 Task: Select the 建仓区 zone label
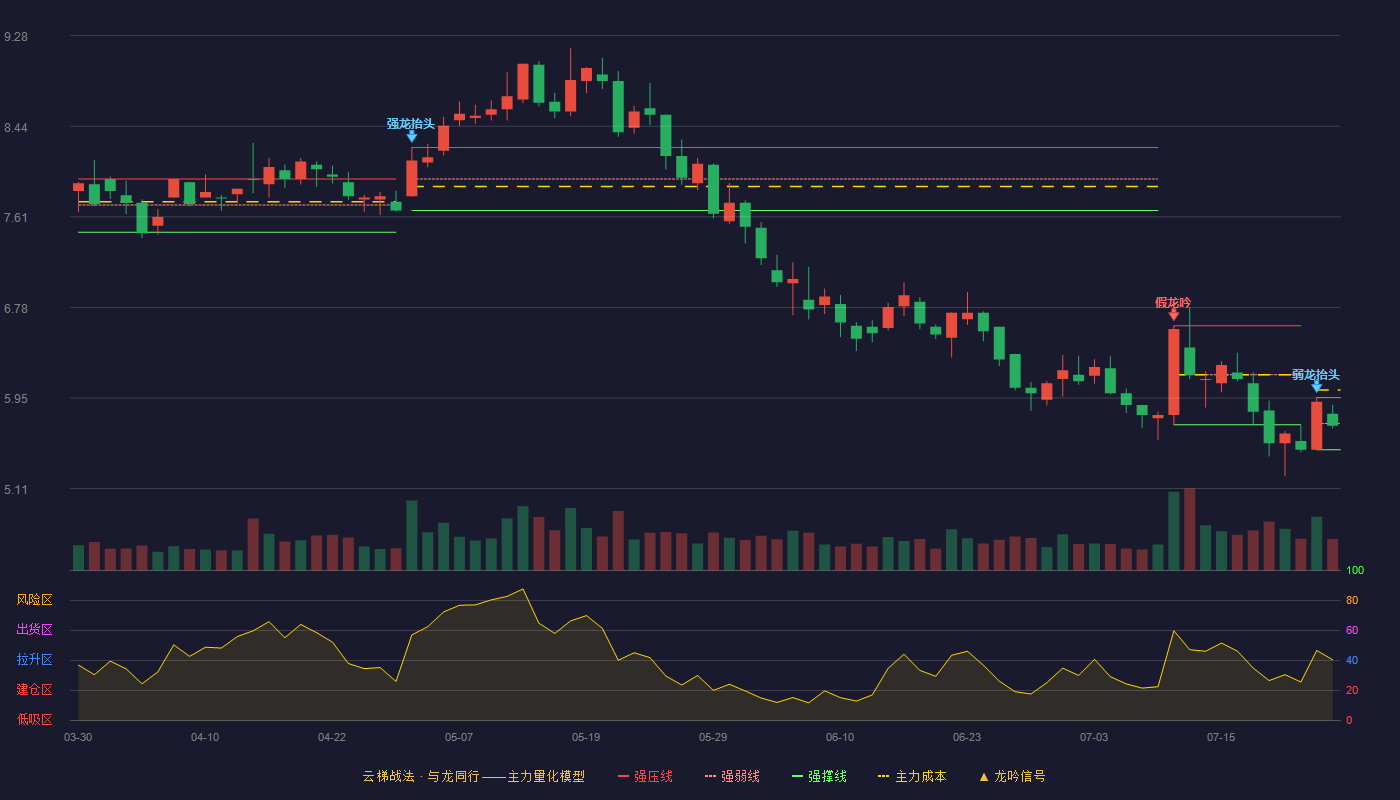click(x=34, y=690)
